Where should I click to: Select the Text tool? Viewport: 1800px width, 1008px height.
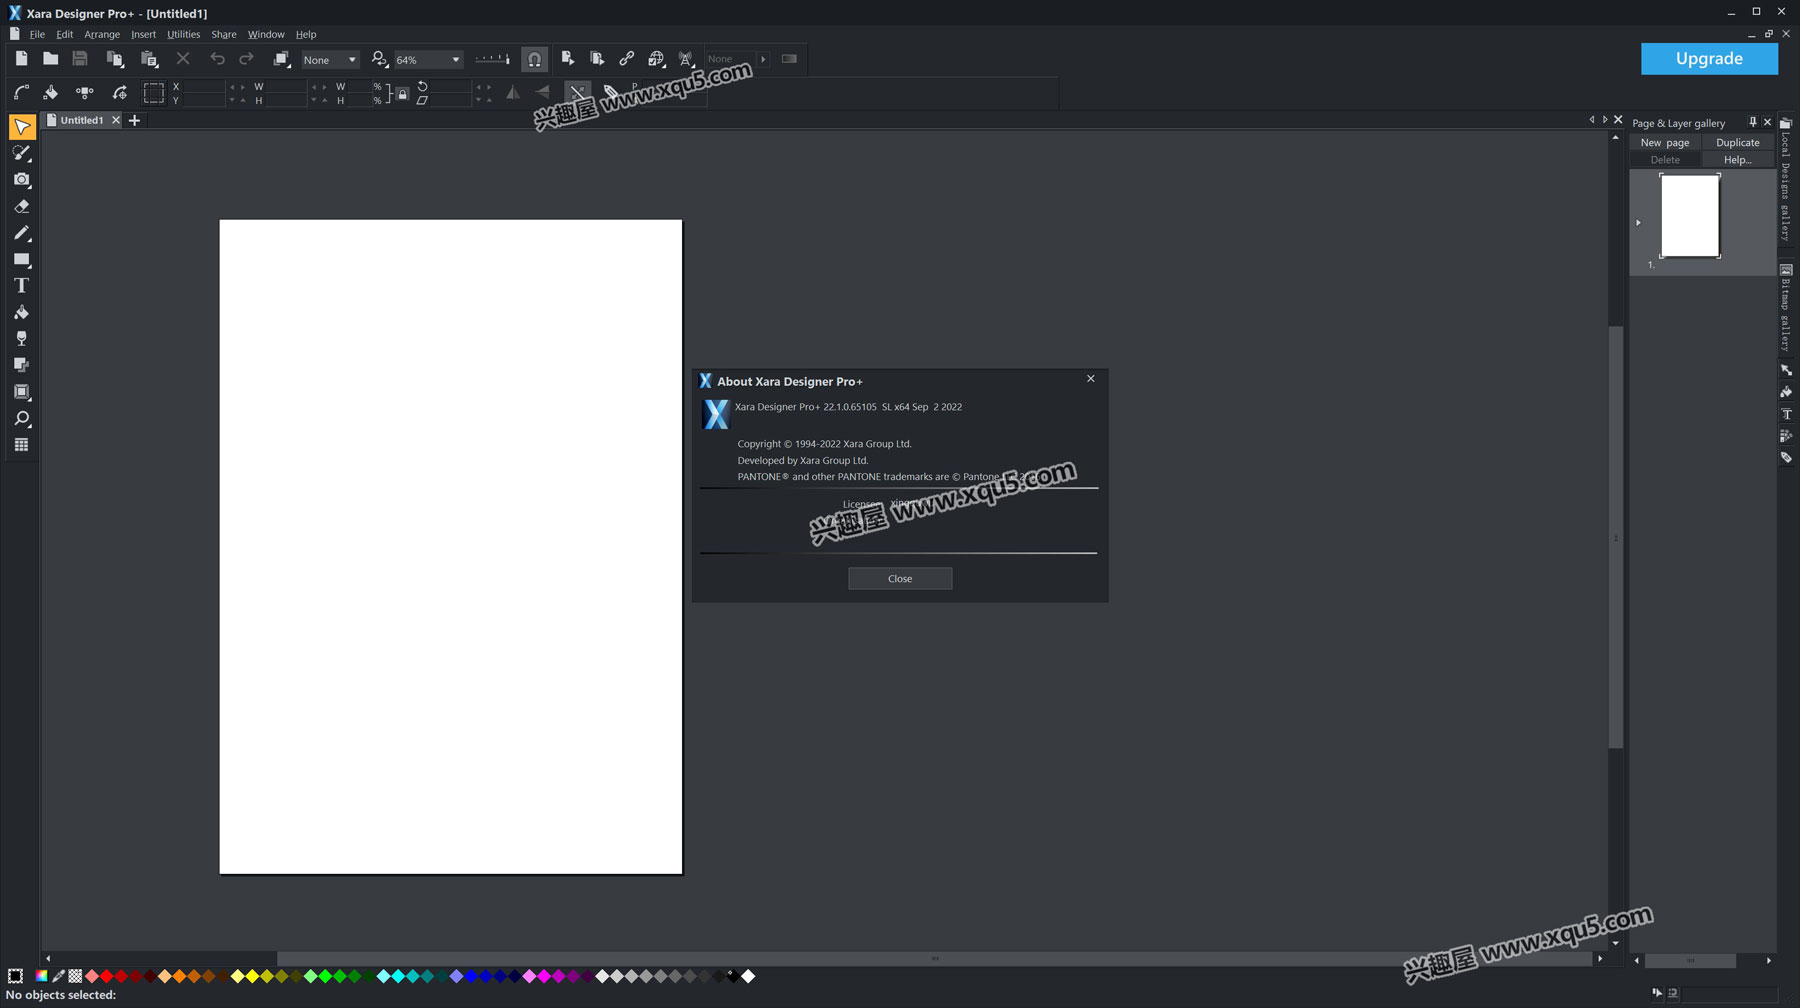[22, 286]
